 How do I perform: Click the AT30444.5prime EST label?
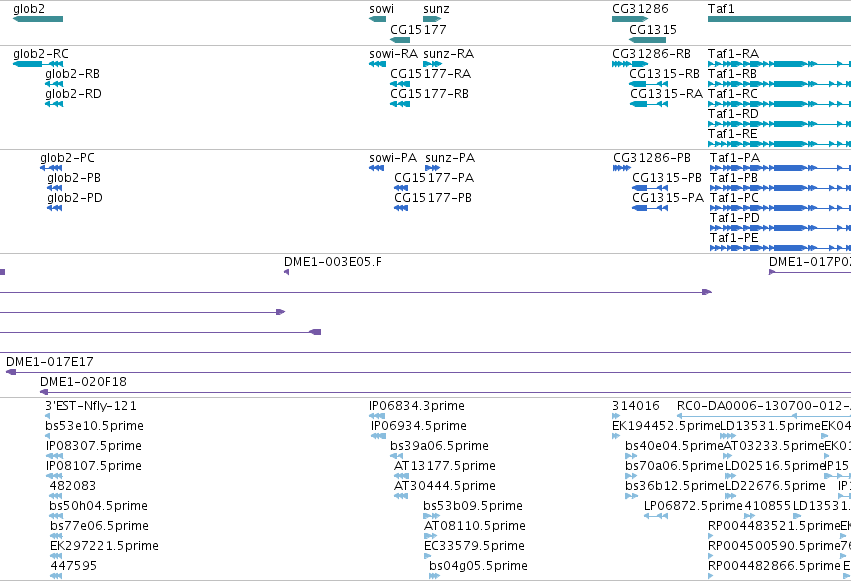coord(445,486)
